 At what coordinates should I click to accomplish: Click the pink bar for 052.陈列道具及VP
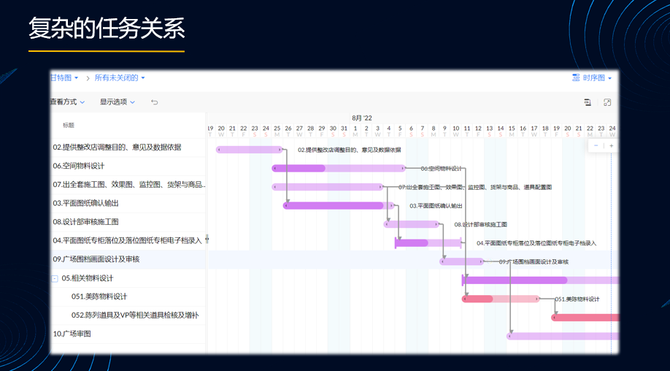click(x=585, y=318)
